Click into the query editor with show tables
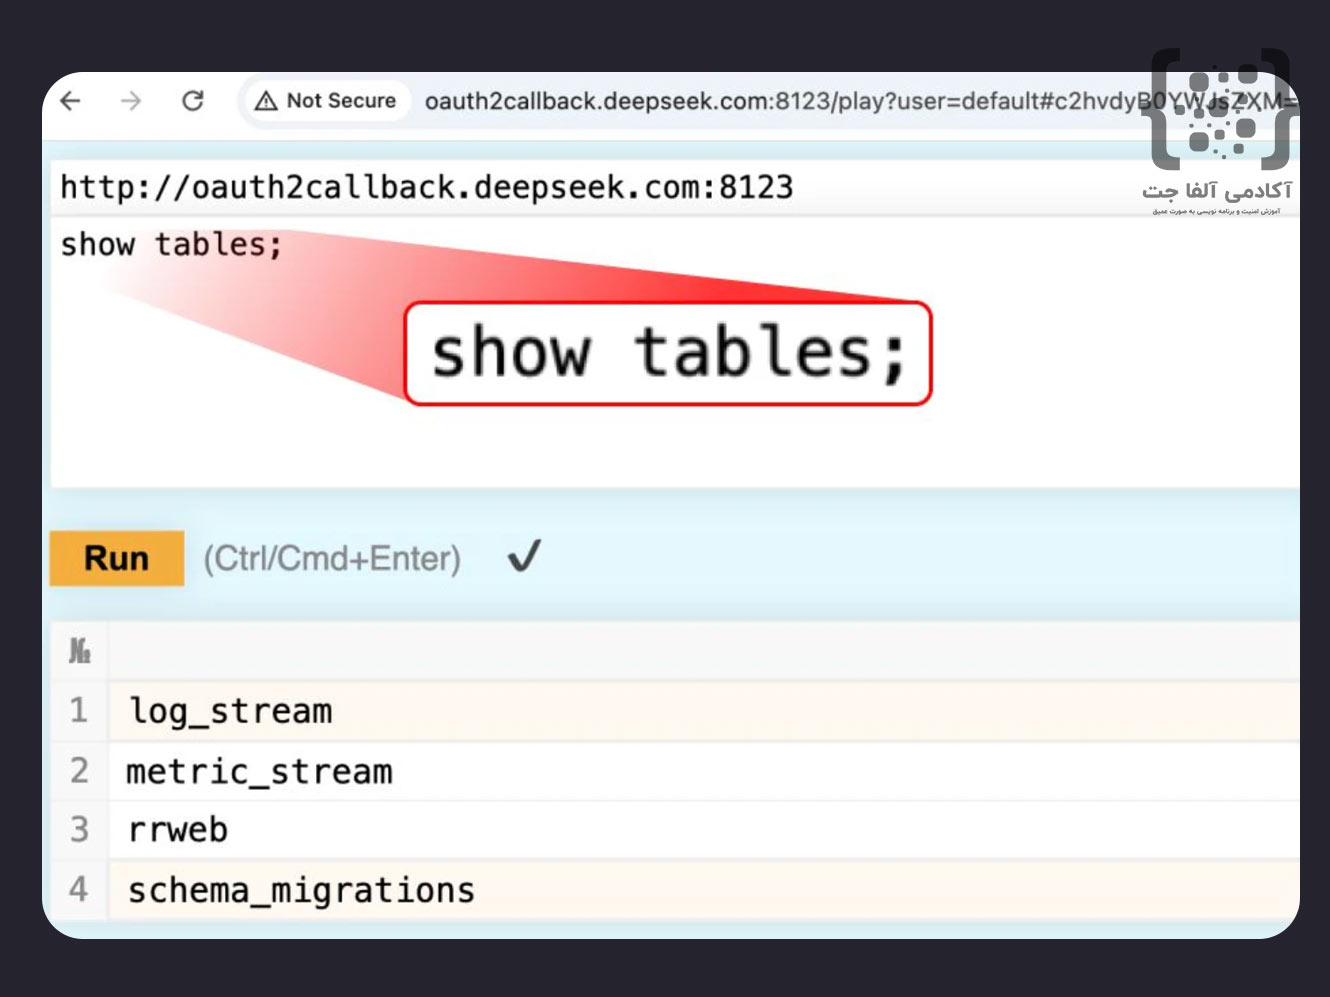The image size is (1330, 997). pyautogui.click(x=675, y=352)
